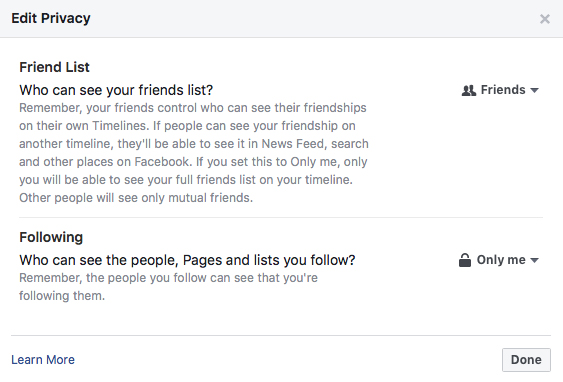563x382 pixels.
Task: Open the Learn More link
Action: 43,360
